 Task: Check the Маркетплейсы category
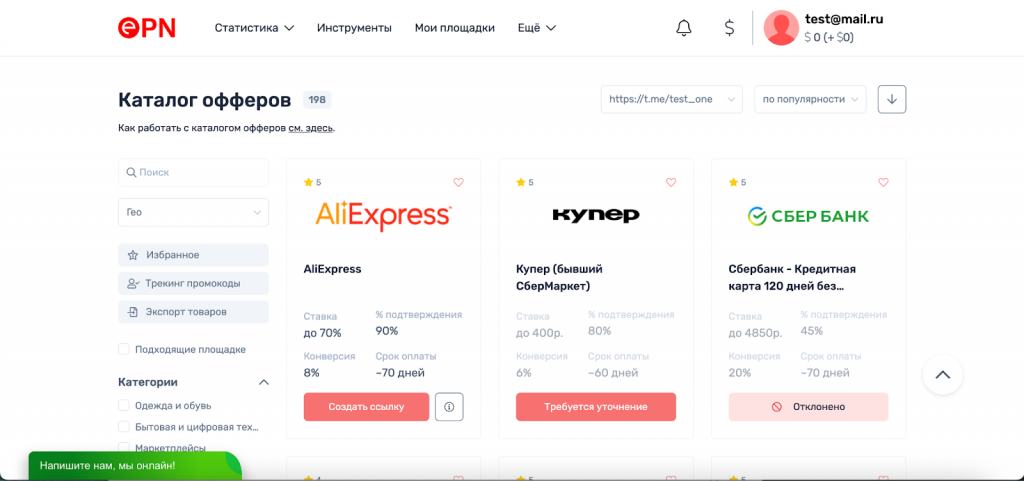[x=123, y=448]
